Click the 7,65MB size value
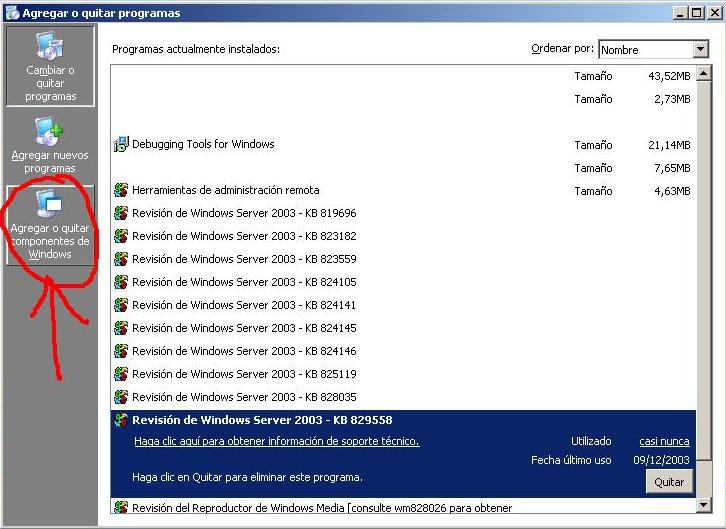This screenshot has width=726, height=529. click(672, 168)
